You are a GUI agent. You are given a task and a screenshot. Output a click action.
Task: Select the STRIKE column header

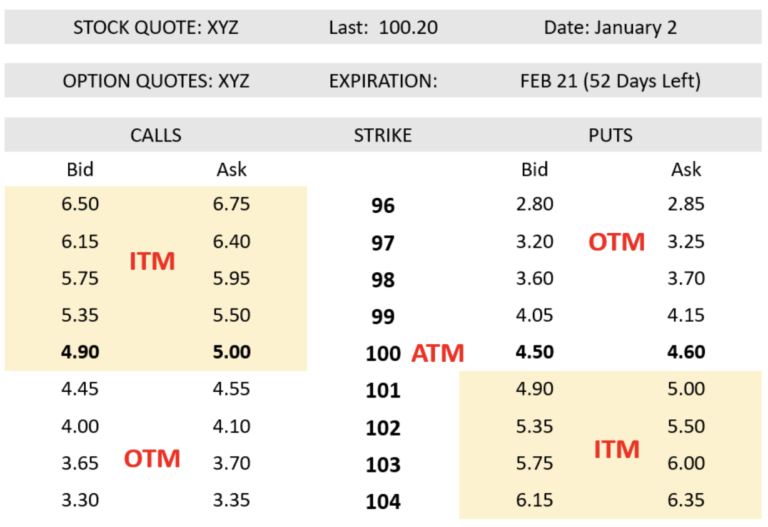click(383, 135)
